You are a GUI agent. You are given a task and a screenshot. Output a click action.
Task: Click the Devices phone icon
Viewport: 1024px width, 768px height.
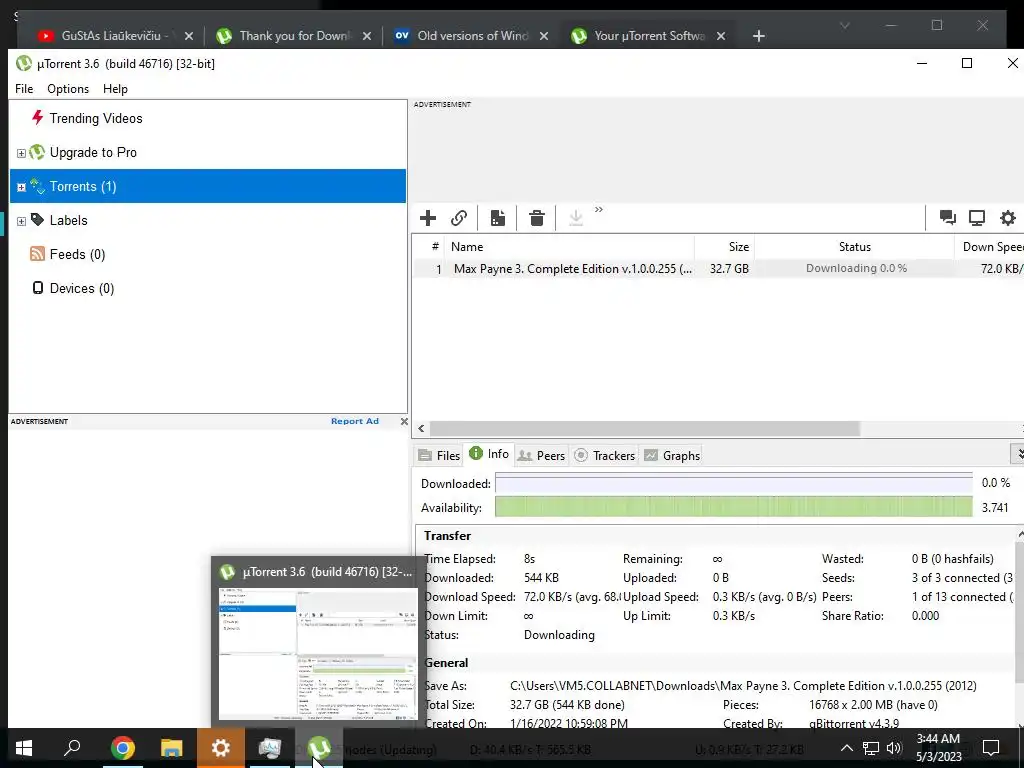click(38, 288)
